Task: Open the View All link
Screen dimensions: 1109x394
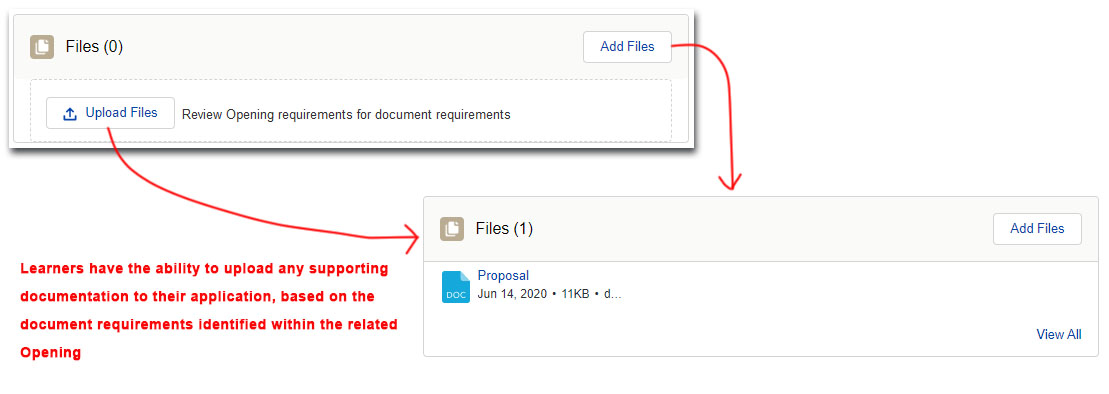Action: tap(1058, 335)
